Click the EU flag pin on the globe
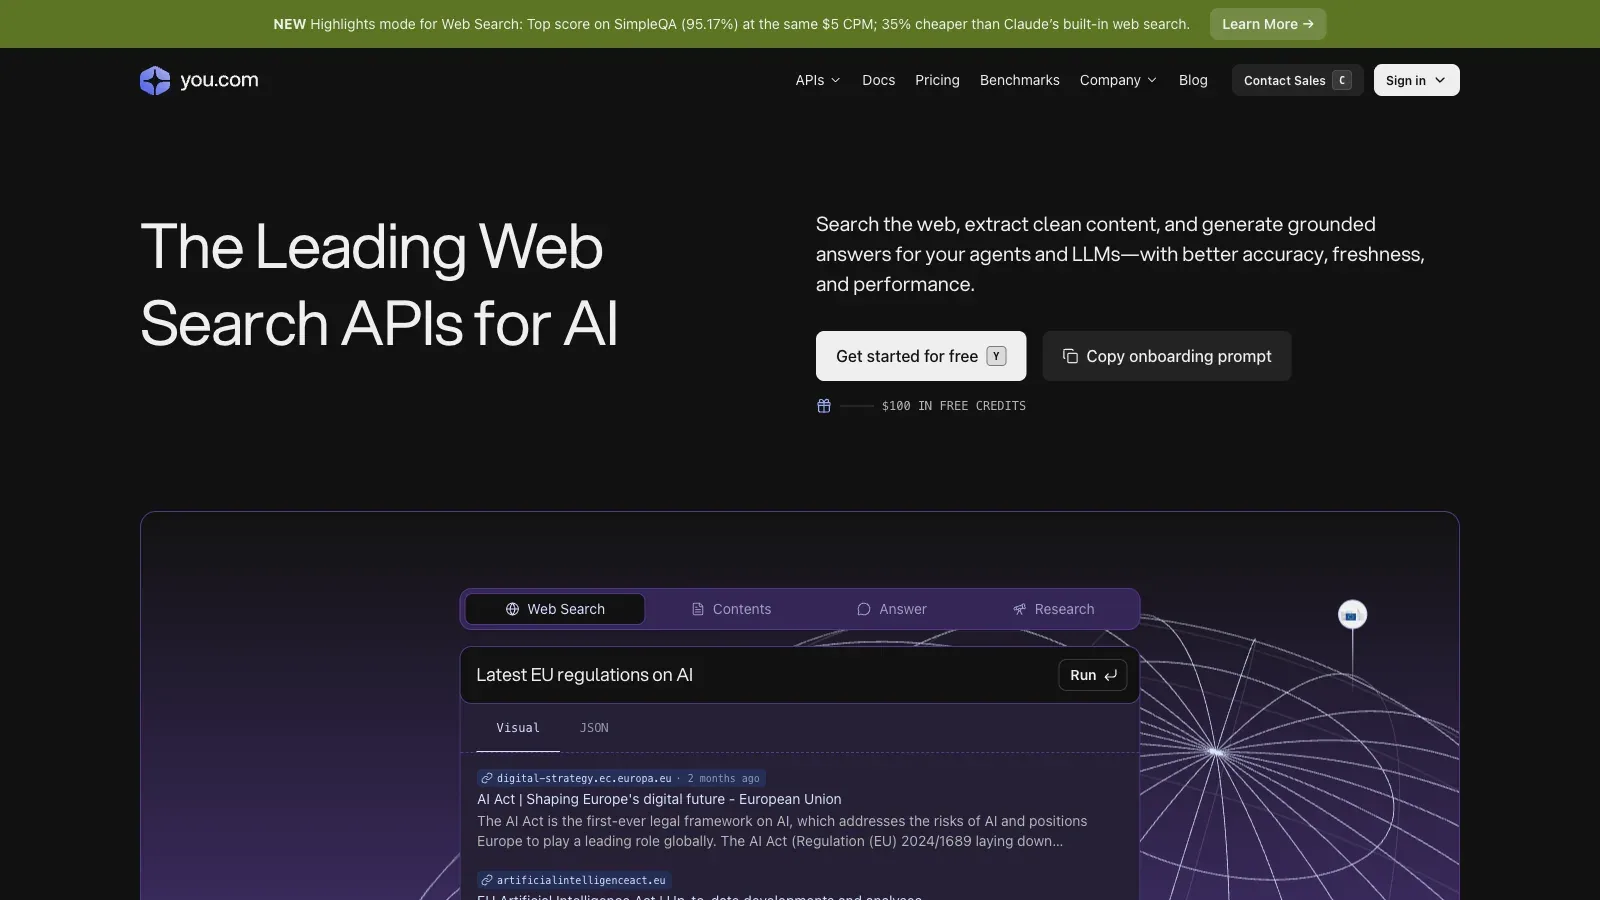This screenshot has width=1600, height=900. click(1352, 615)
